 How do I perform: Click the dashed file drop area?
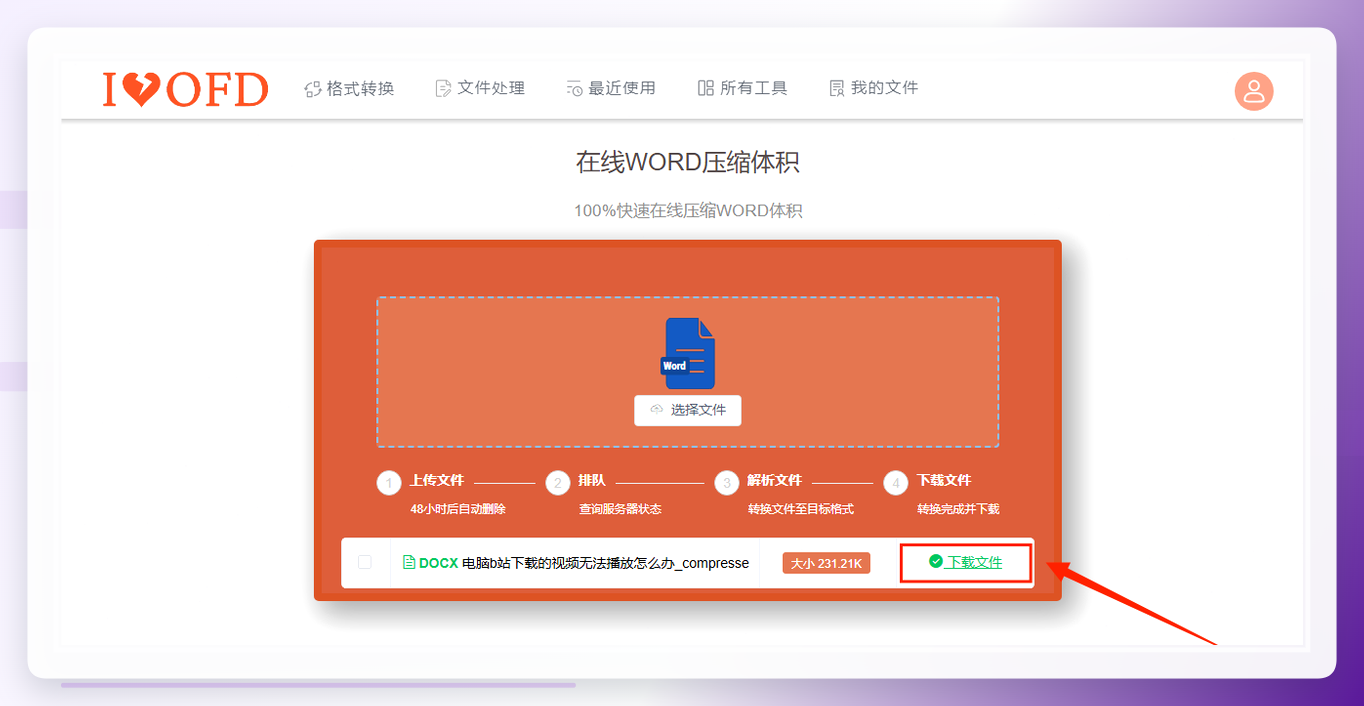[x=688, y=371]
